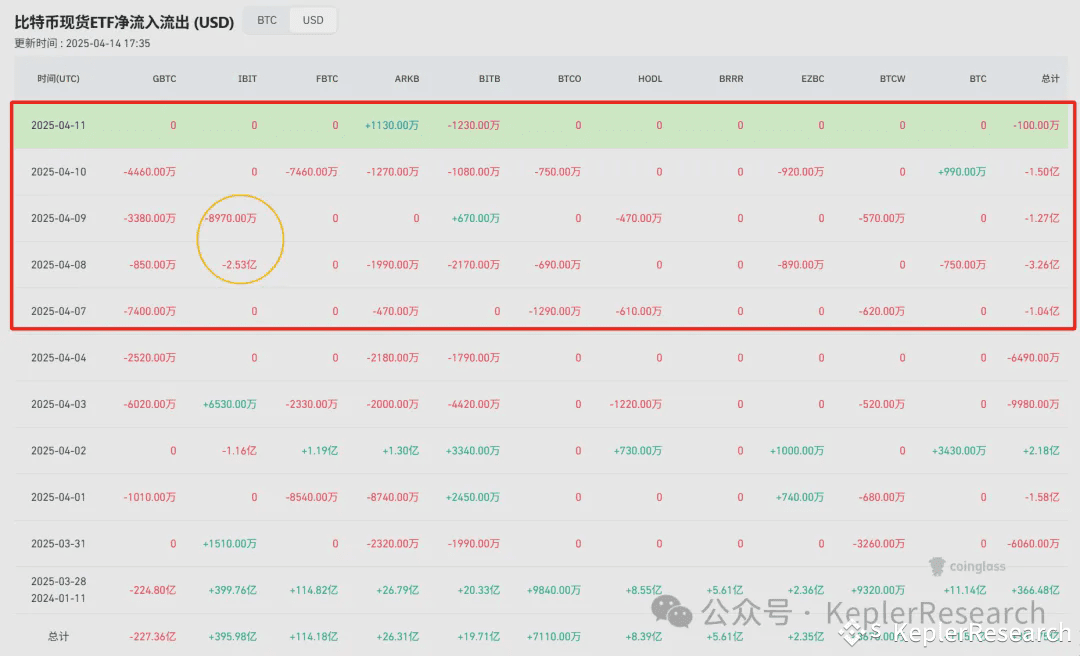Click the +6530.00万 IBIT value
Viewport: 1080px width, 656px height.
[229, 404]
